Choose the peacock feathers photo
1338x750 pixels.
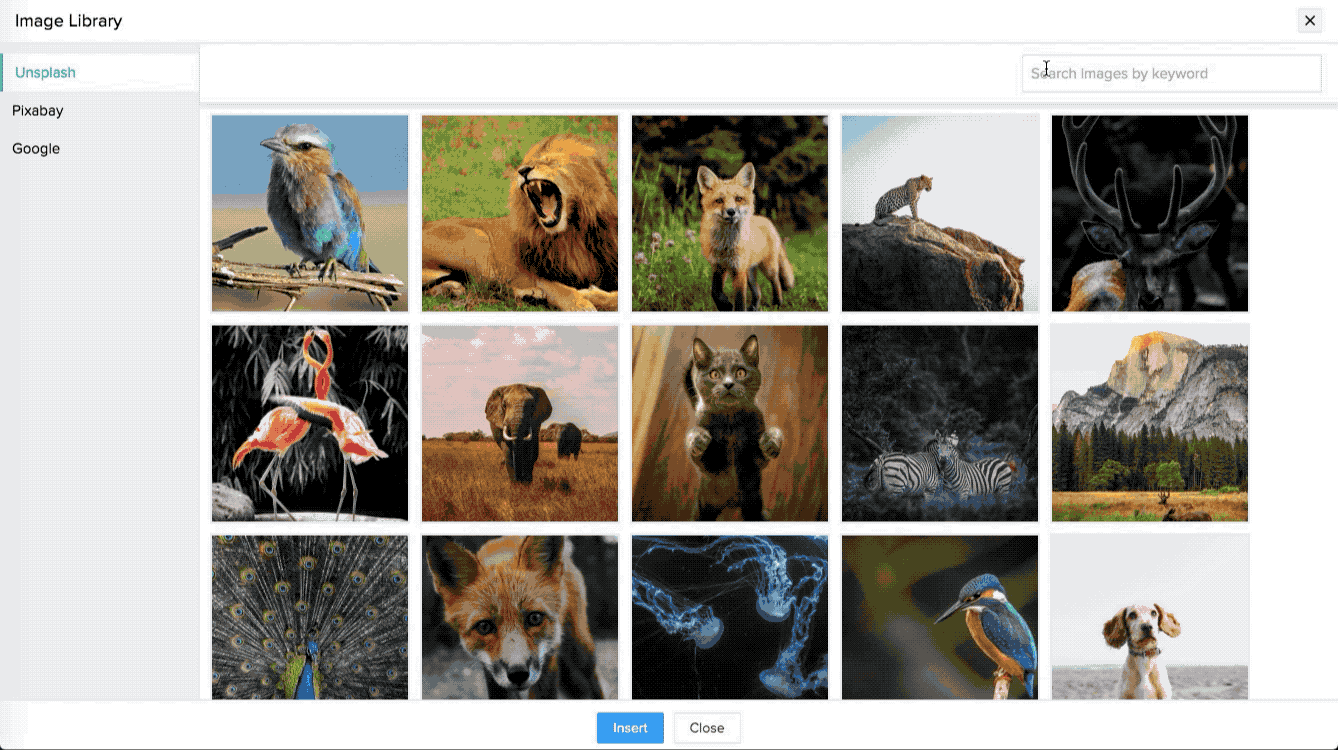coord(310,617)
